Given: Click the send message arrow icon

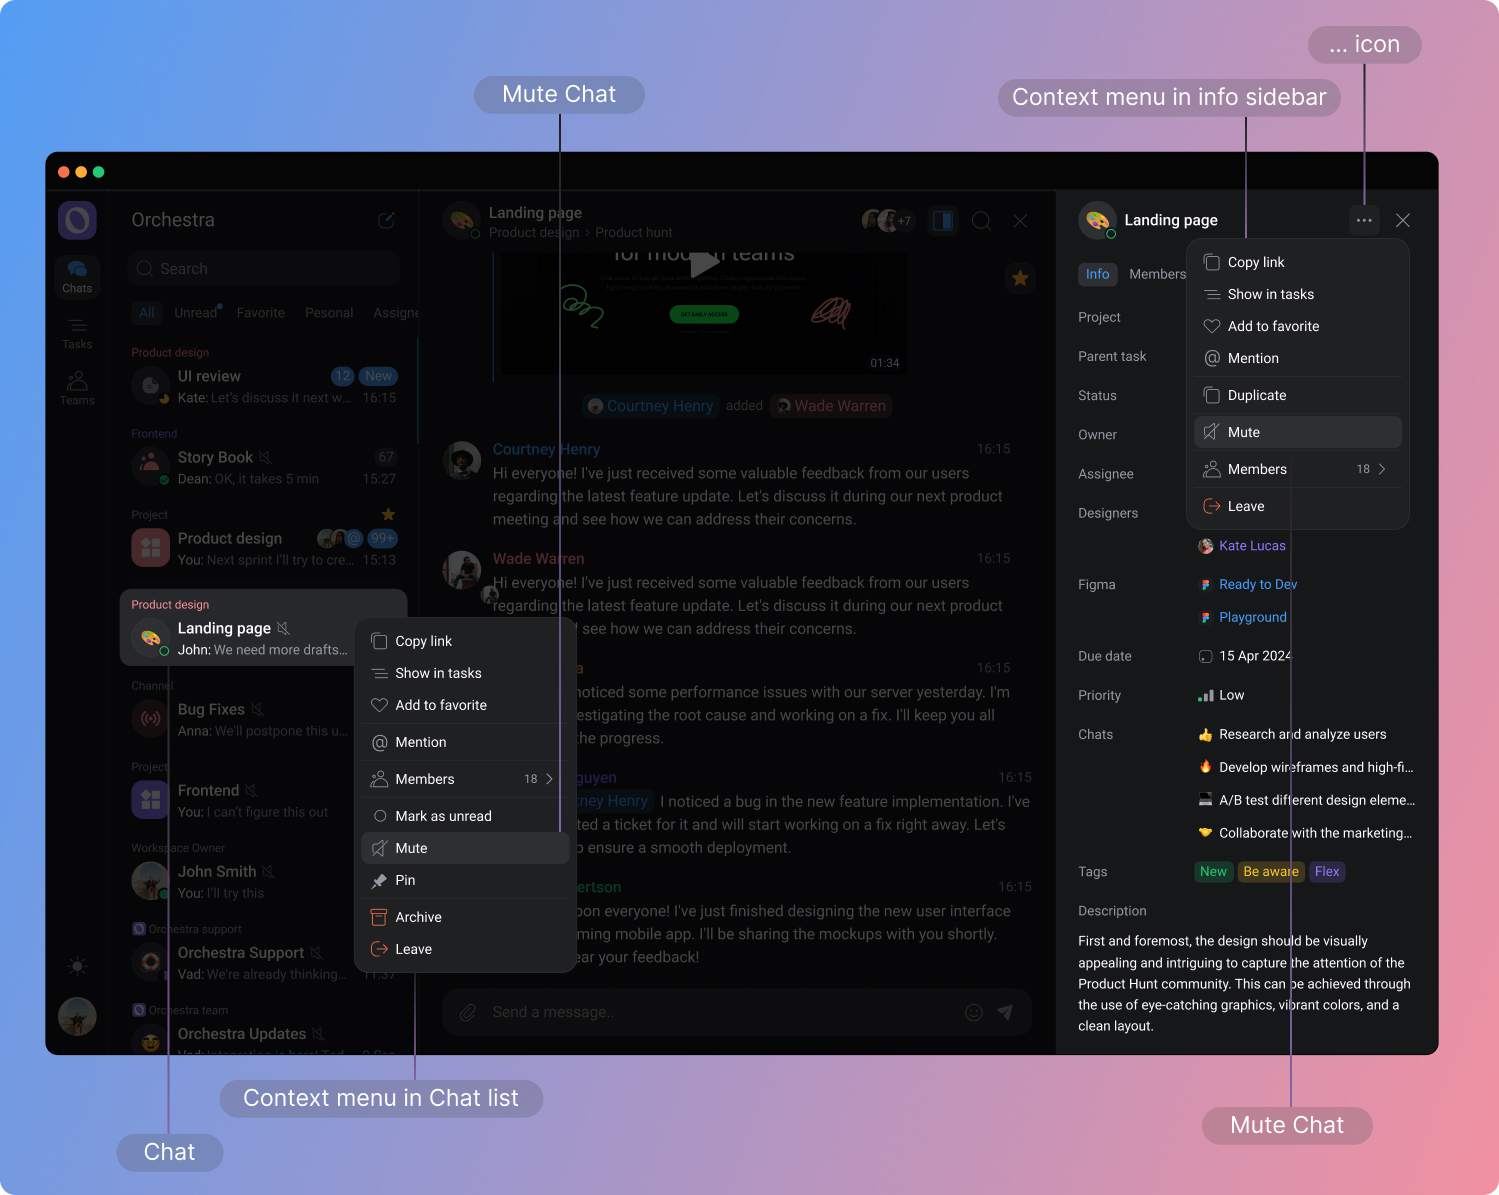Looking at the screenshot, I should click(x=1005, y=1012).
